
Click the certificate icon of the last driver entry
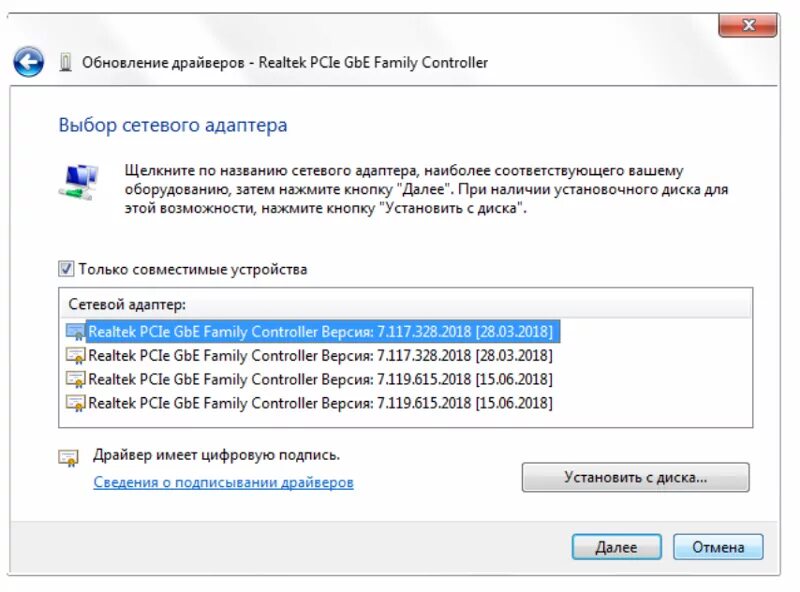point(76,403)
